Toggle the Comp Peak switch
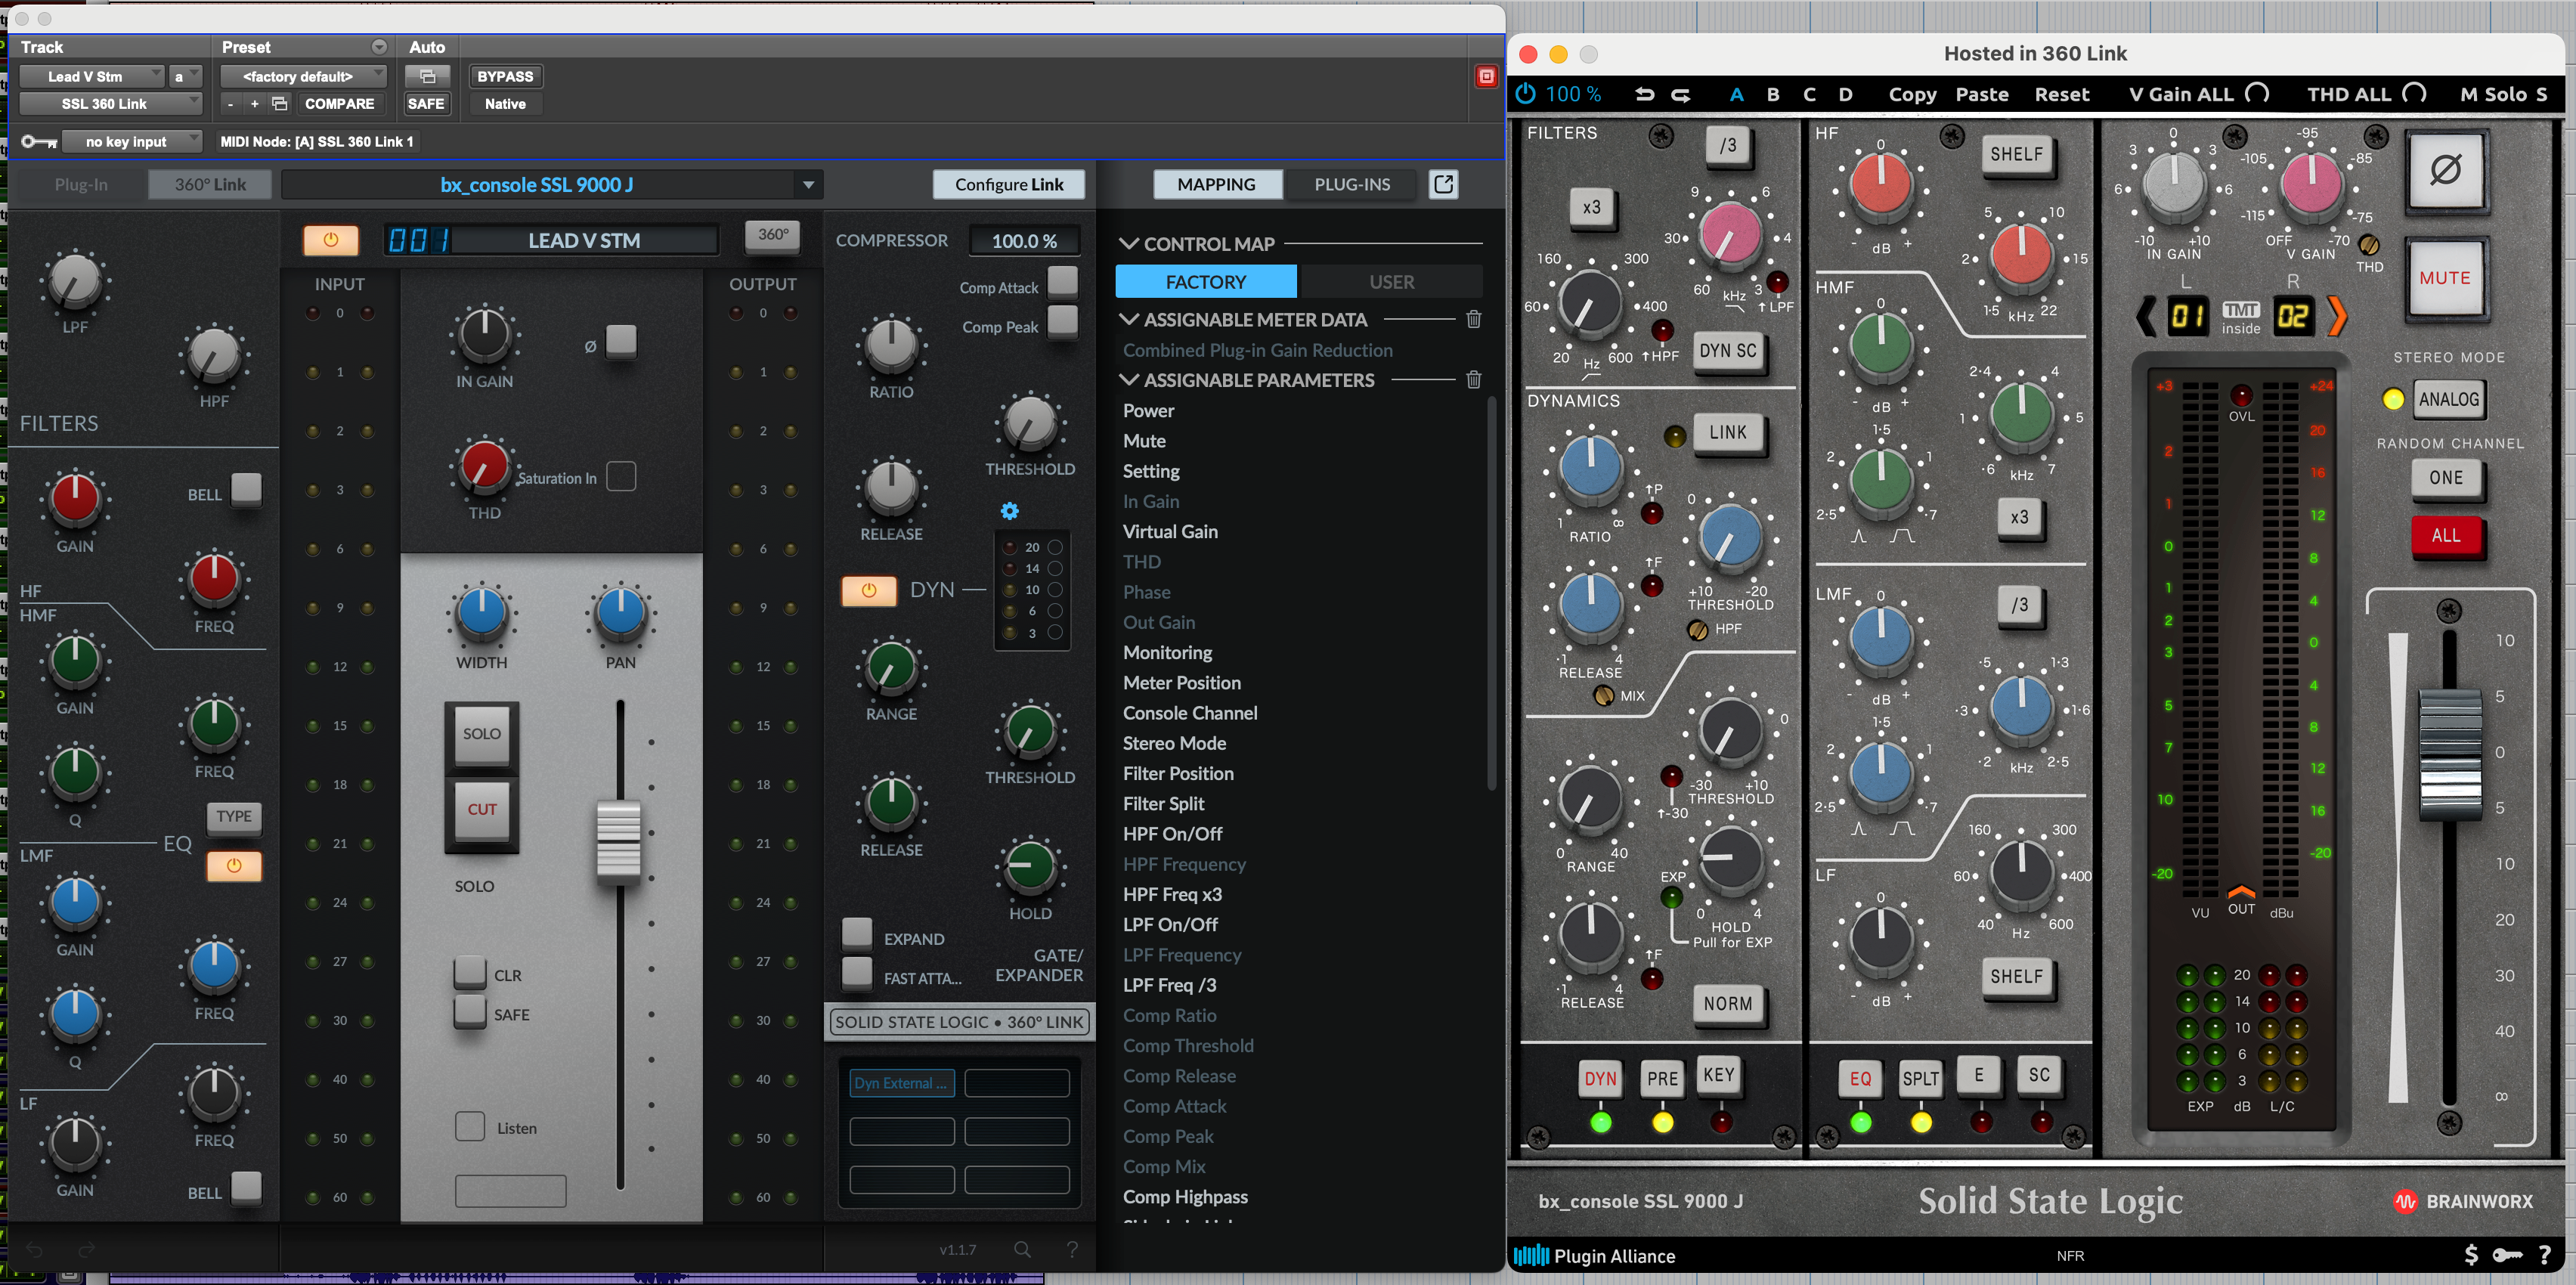Viewport: 2576px width, 1285px height. [1062, 321]
